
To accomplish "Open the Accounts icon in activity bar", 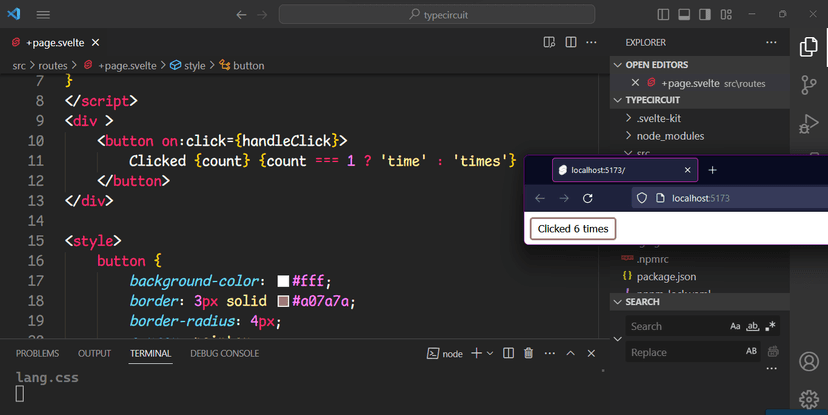I will pyautogui.click(x=809, y=361).
